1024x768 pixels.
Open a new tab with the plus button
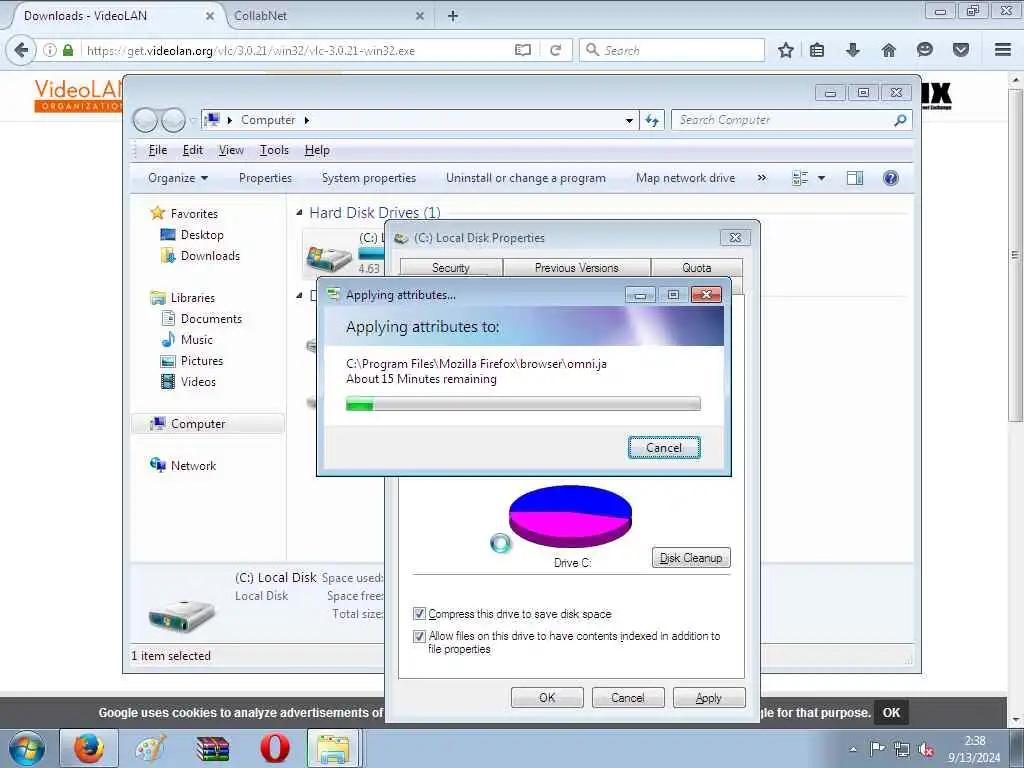(x=453, y=16)
